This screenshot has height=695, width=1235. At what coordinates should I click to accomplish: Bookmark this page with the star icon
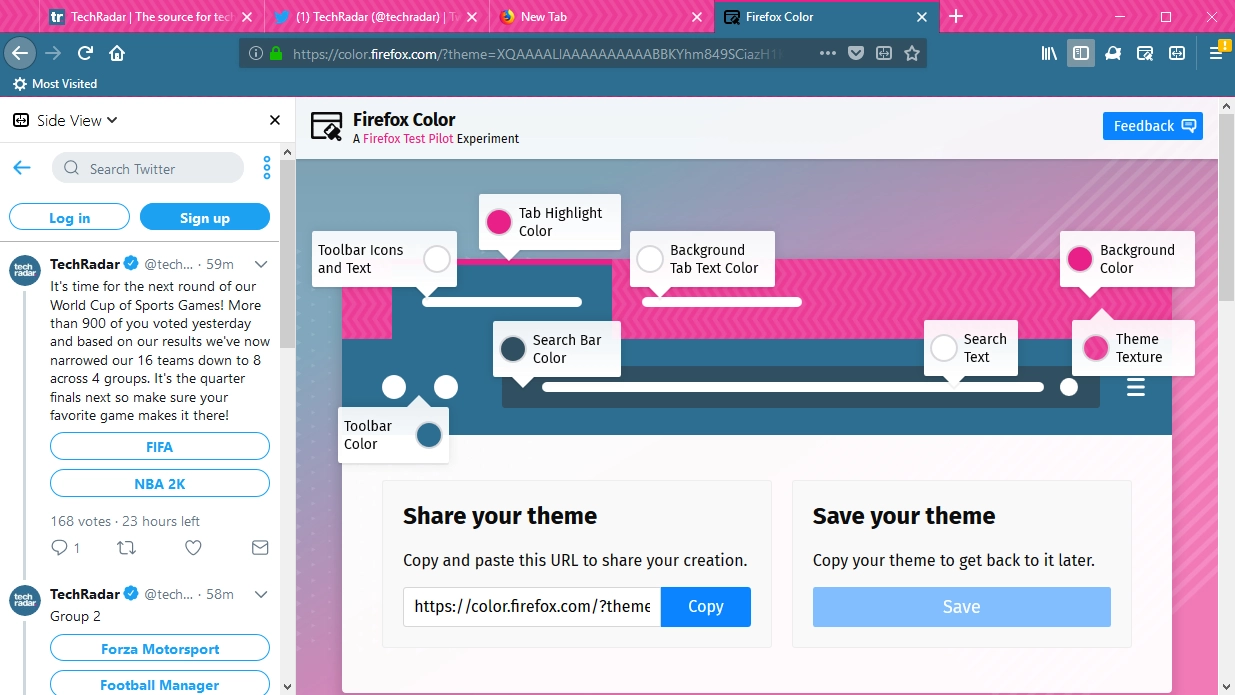point(912,53)
